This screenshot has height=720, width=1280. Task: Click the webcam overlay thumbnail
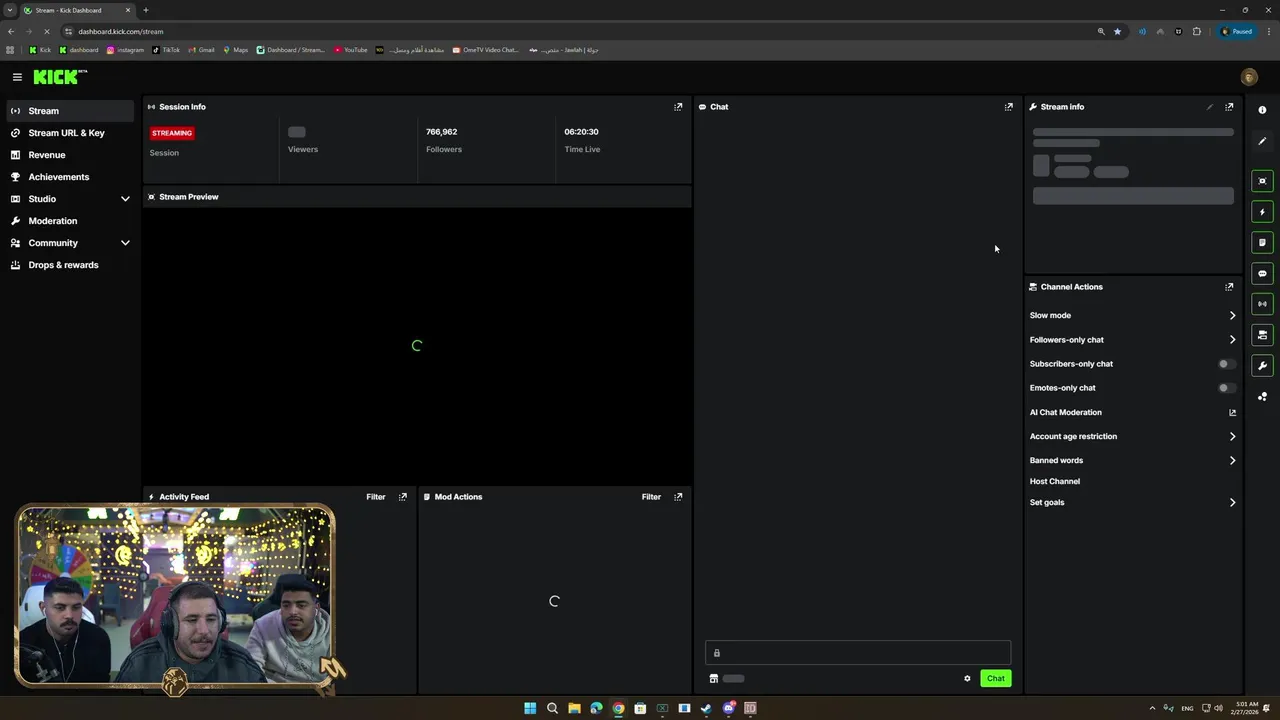pyautogui.click(x=175, y=597)
